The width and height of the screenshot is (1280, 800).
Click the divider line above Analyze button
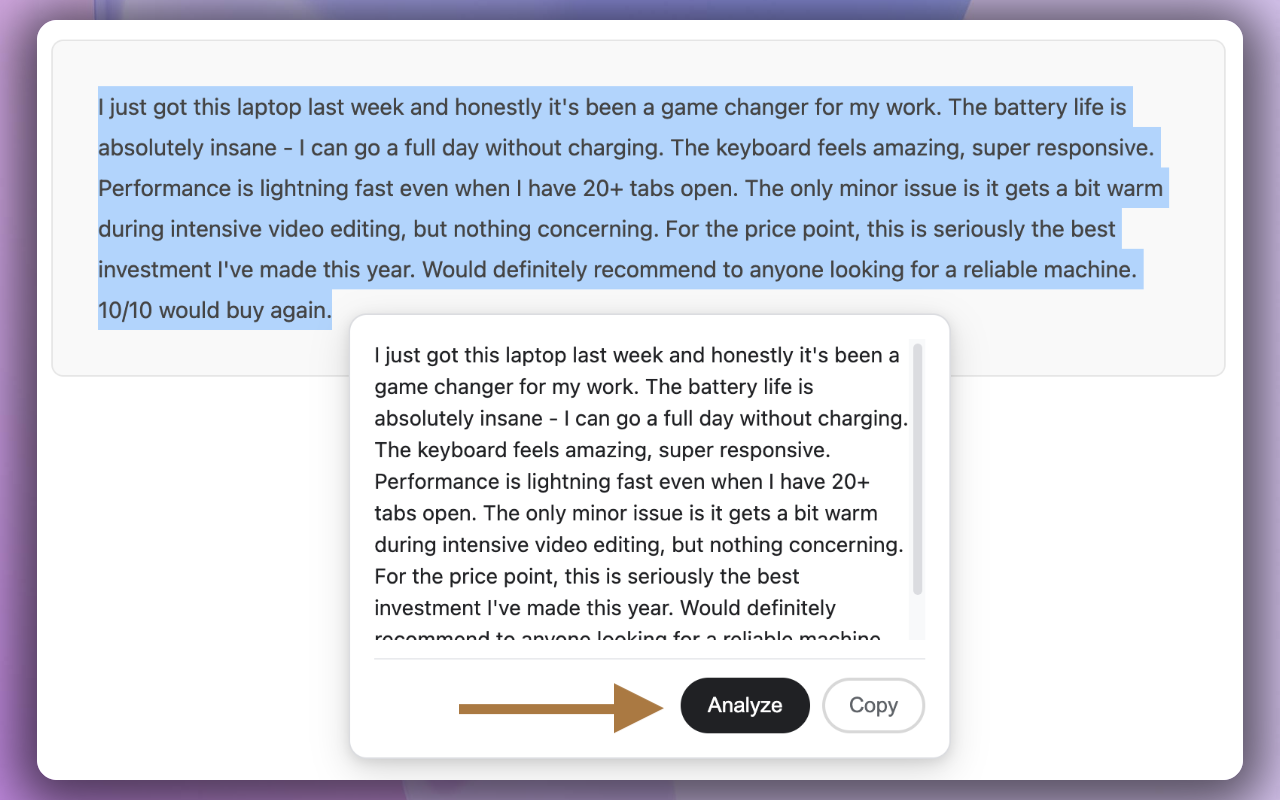coord(649,660)
